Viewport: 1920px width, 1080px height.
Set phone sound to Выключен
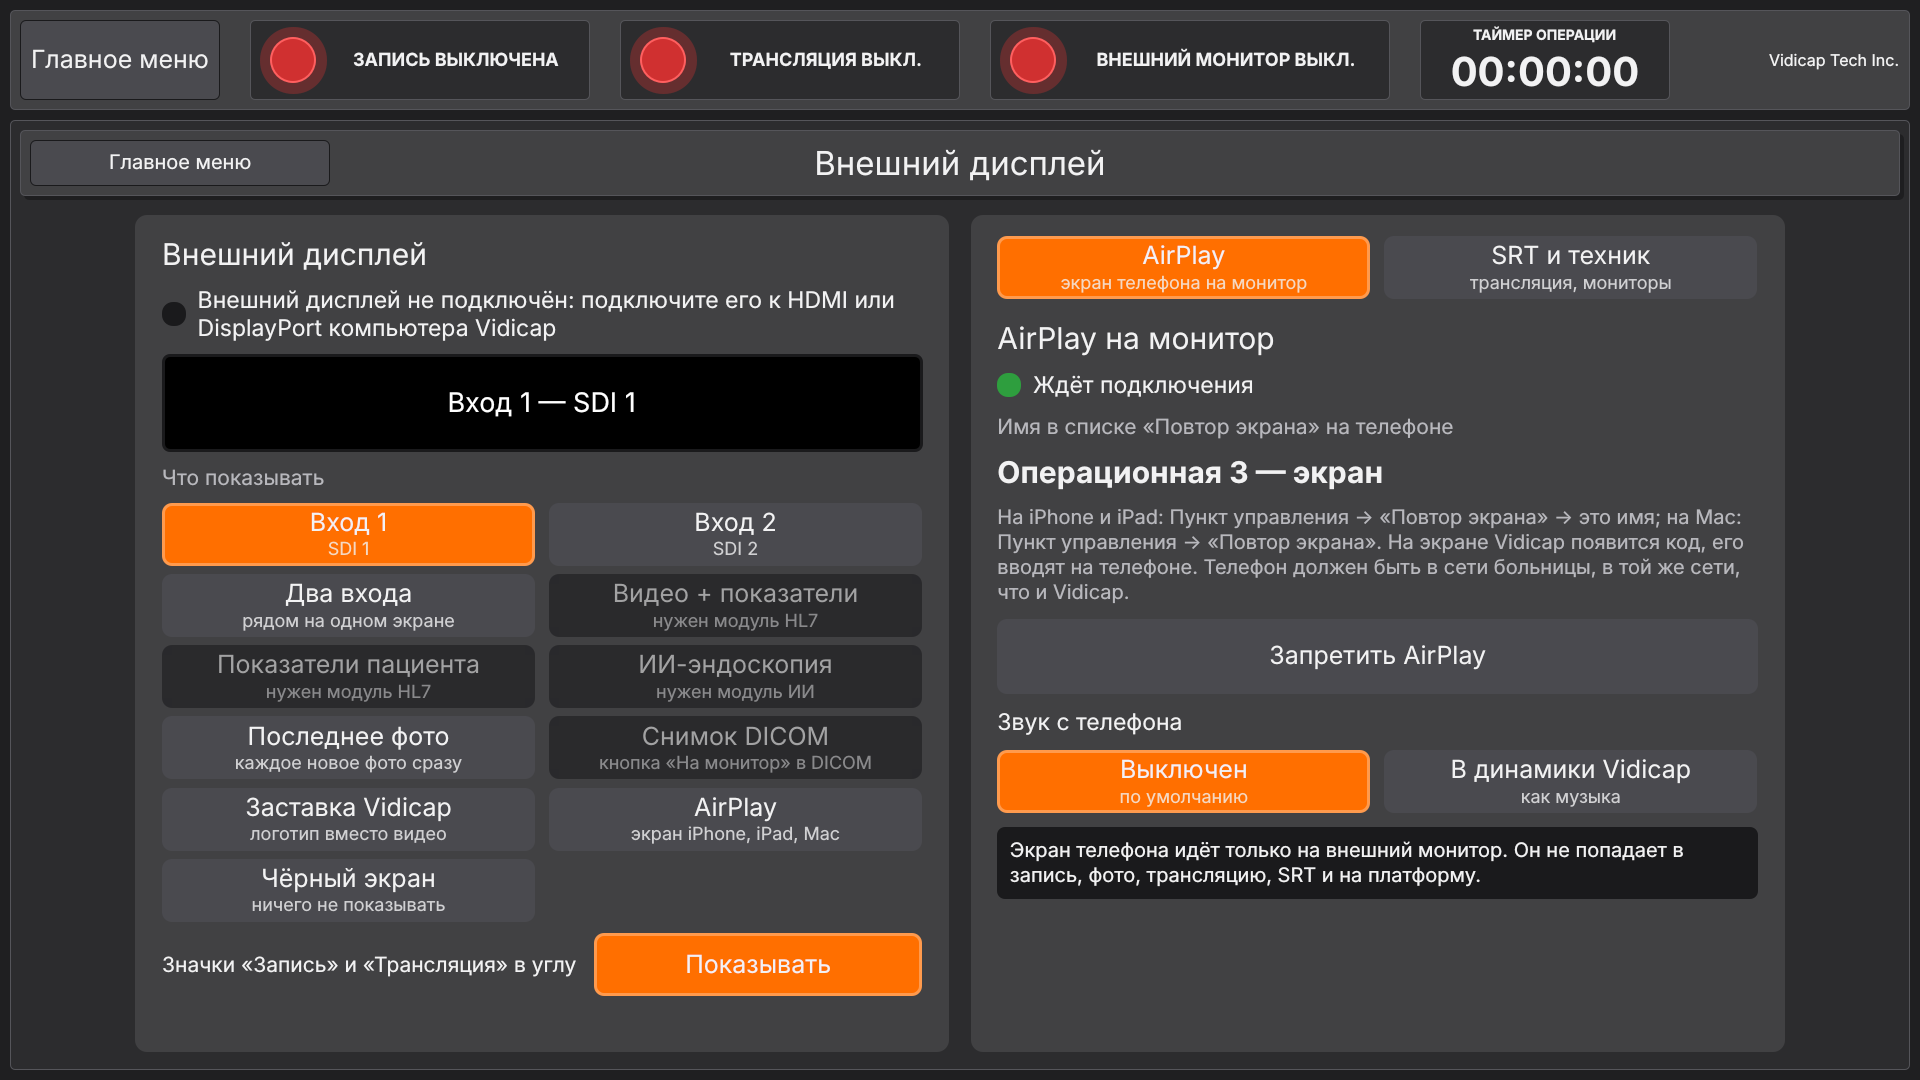pos(1183,781)
